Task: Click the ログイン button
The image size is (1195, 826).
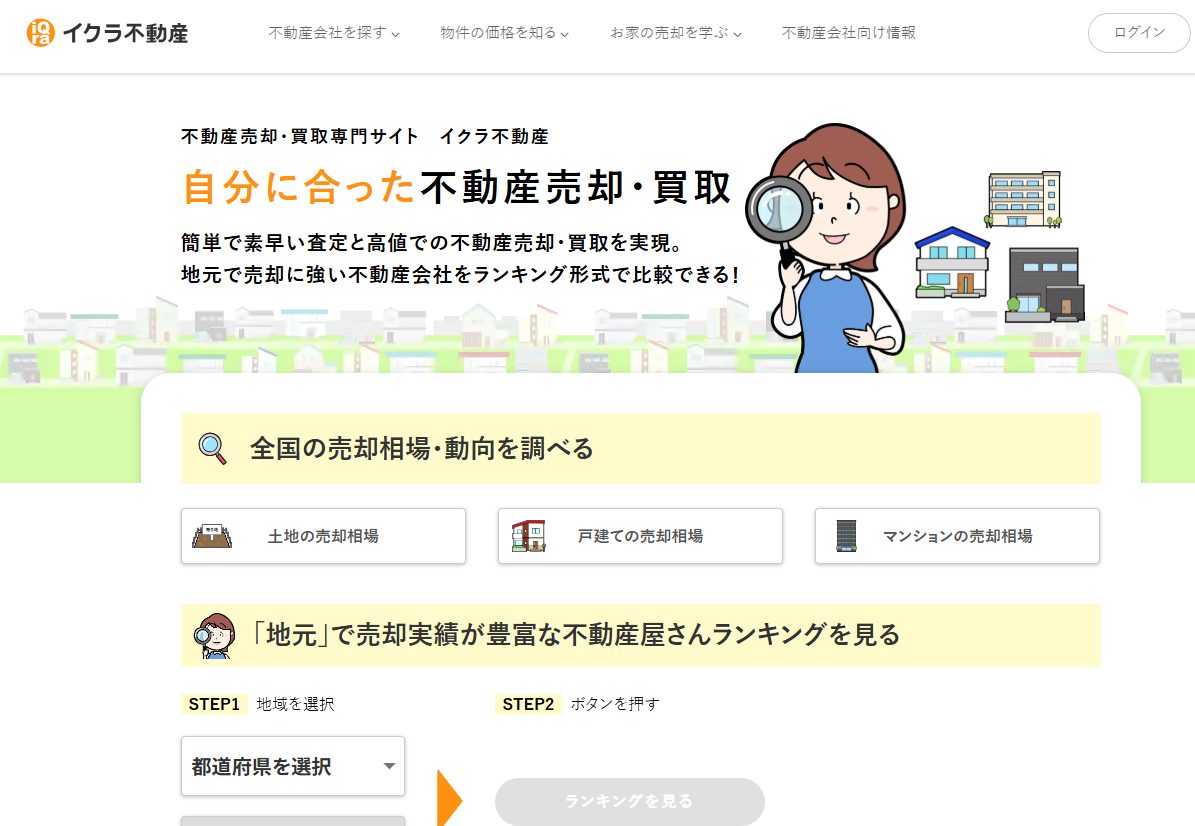Action: [x=1139, y=33]
